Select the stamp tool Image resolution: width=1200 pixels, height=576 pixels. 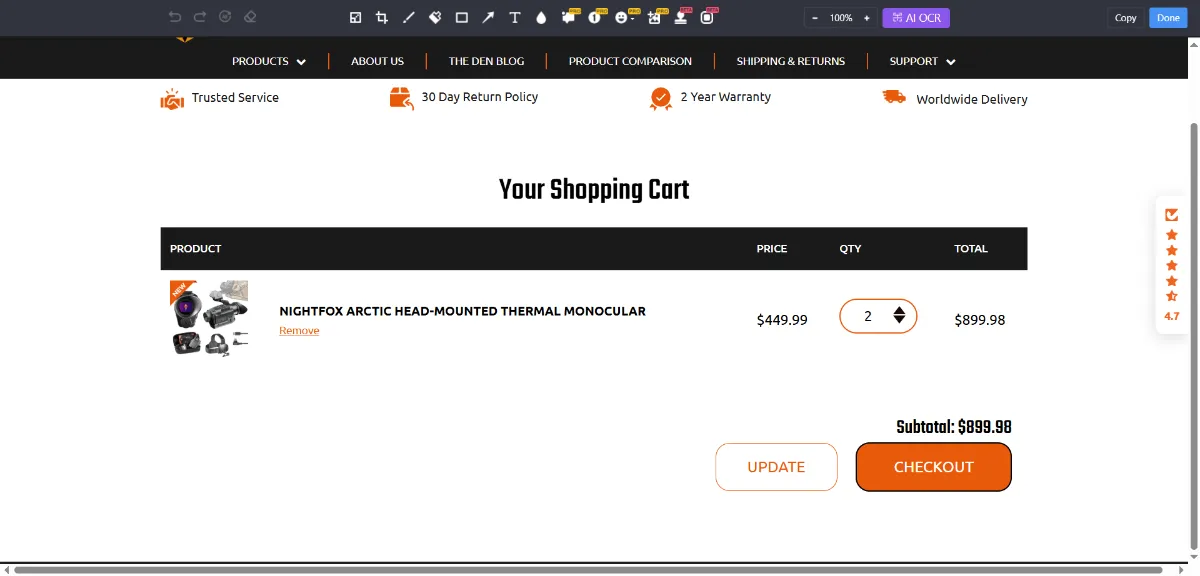[680, 17]
